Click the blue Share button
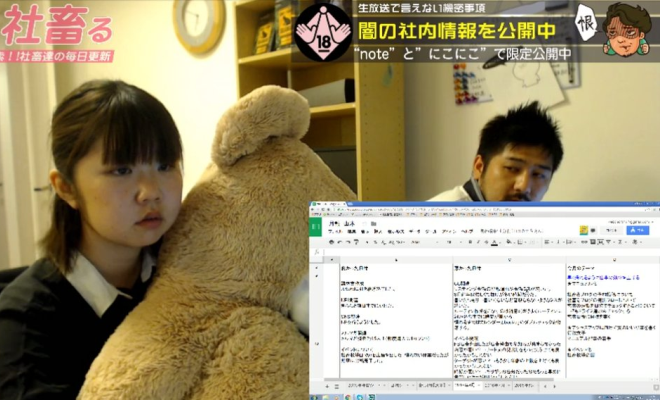 pyautogui.click(x=637, y=230)
